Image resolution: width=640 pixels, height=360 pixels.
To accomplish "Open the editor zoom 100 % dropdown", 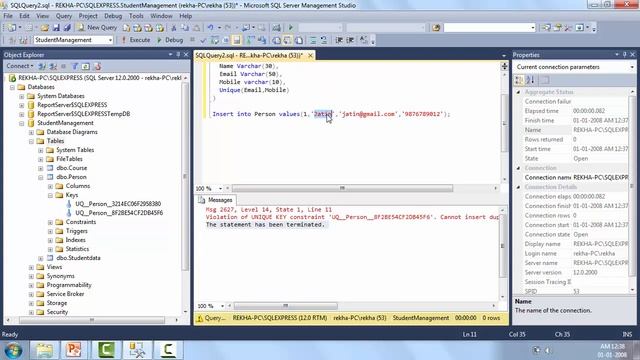I will click(221, 188).
